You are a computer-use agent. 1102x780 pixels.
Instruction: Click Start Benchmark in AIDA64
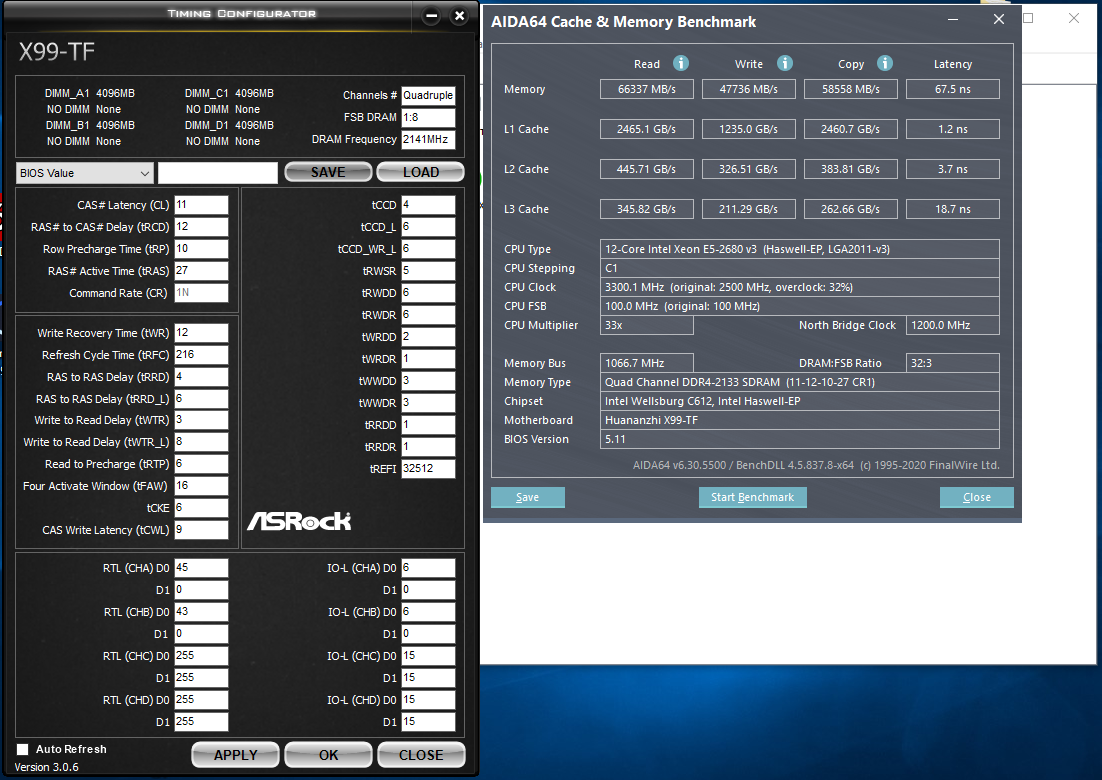pyautogui.click(x=753, y=497)
